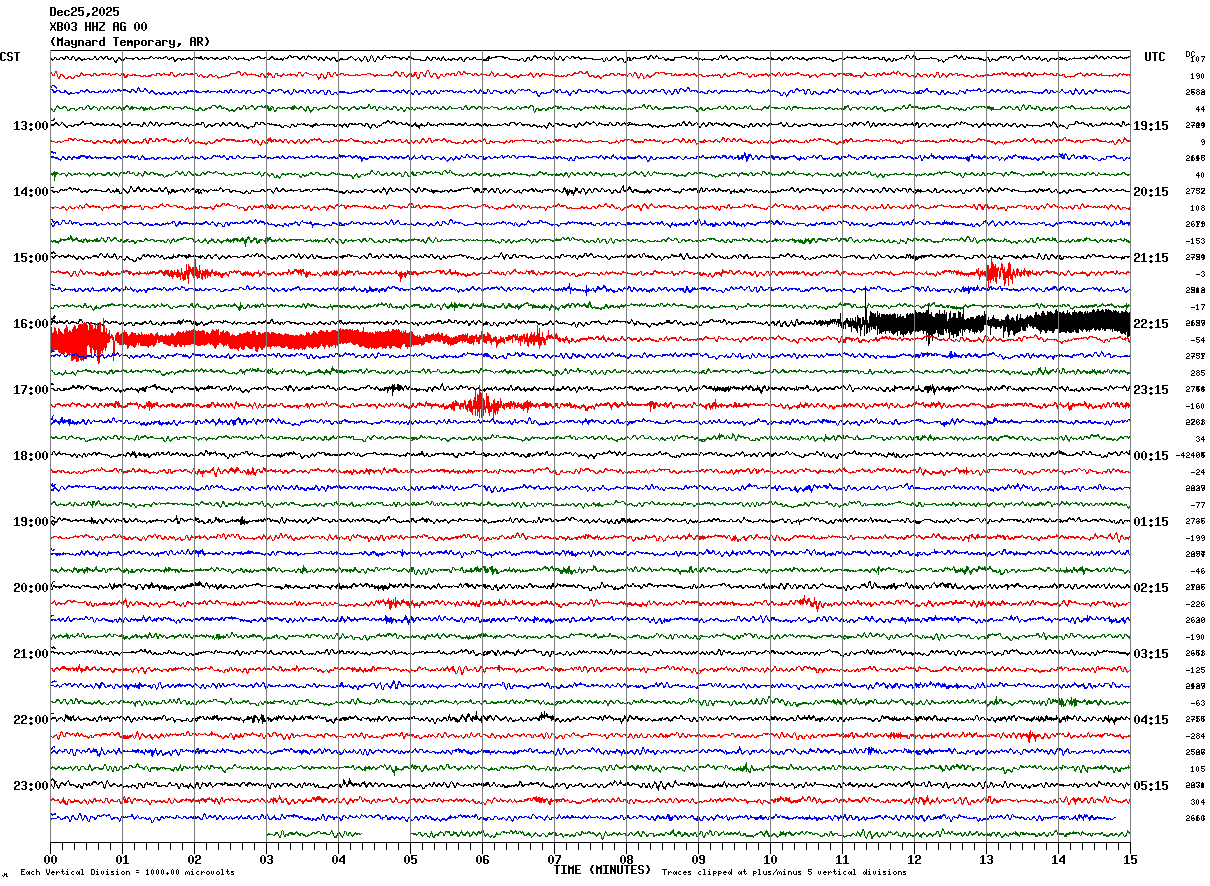
Task: Click the 04:15 UTC time label
Action: (1151, 720)
